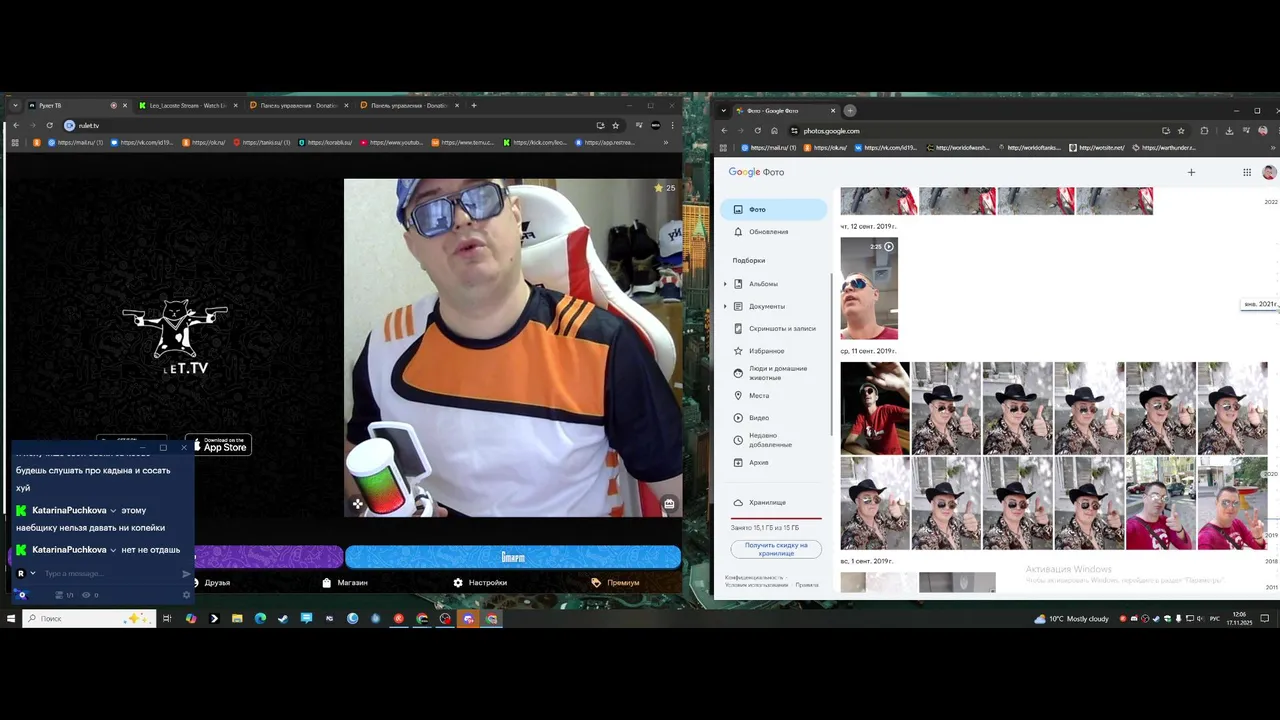Focus the Type a message chat field
The height and width of the screenshot is (720, 1280).
click(110, 574)
